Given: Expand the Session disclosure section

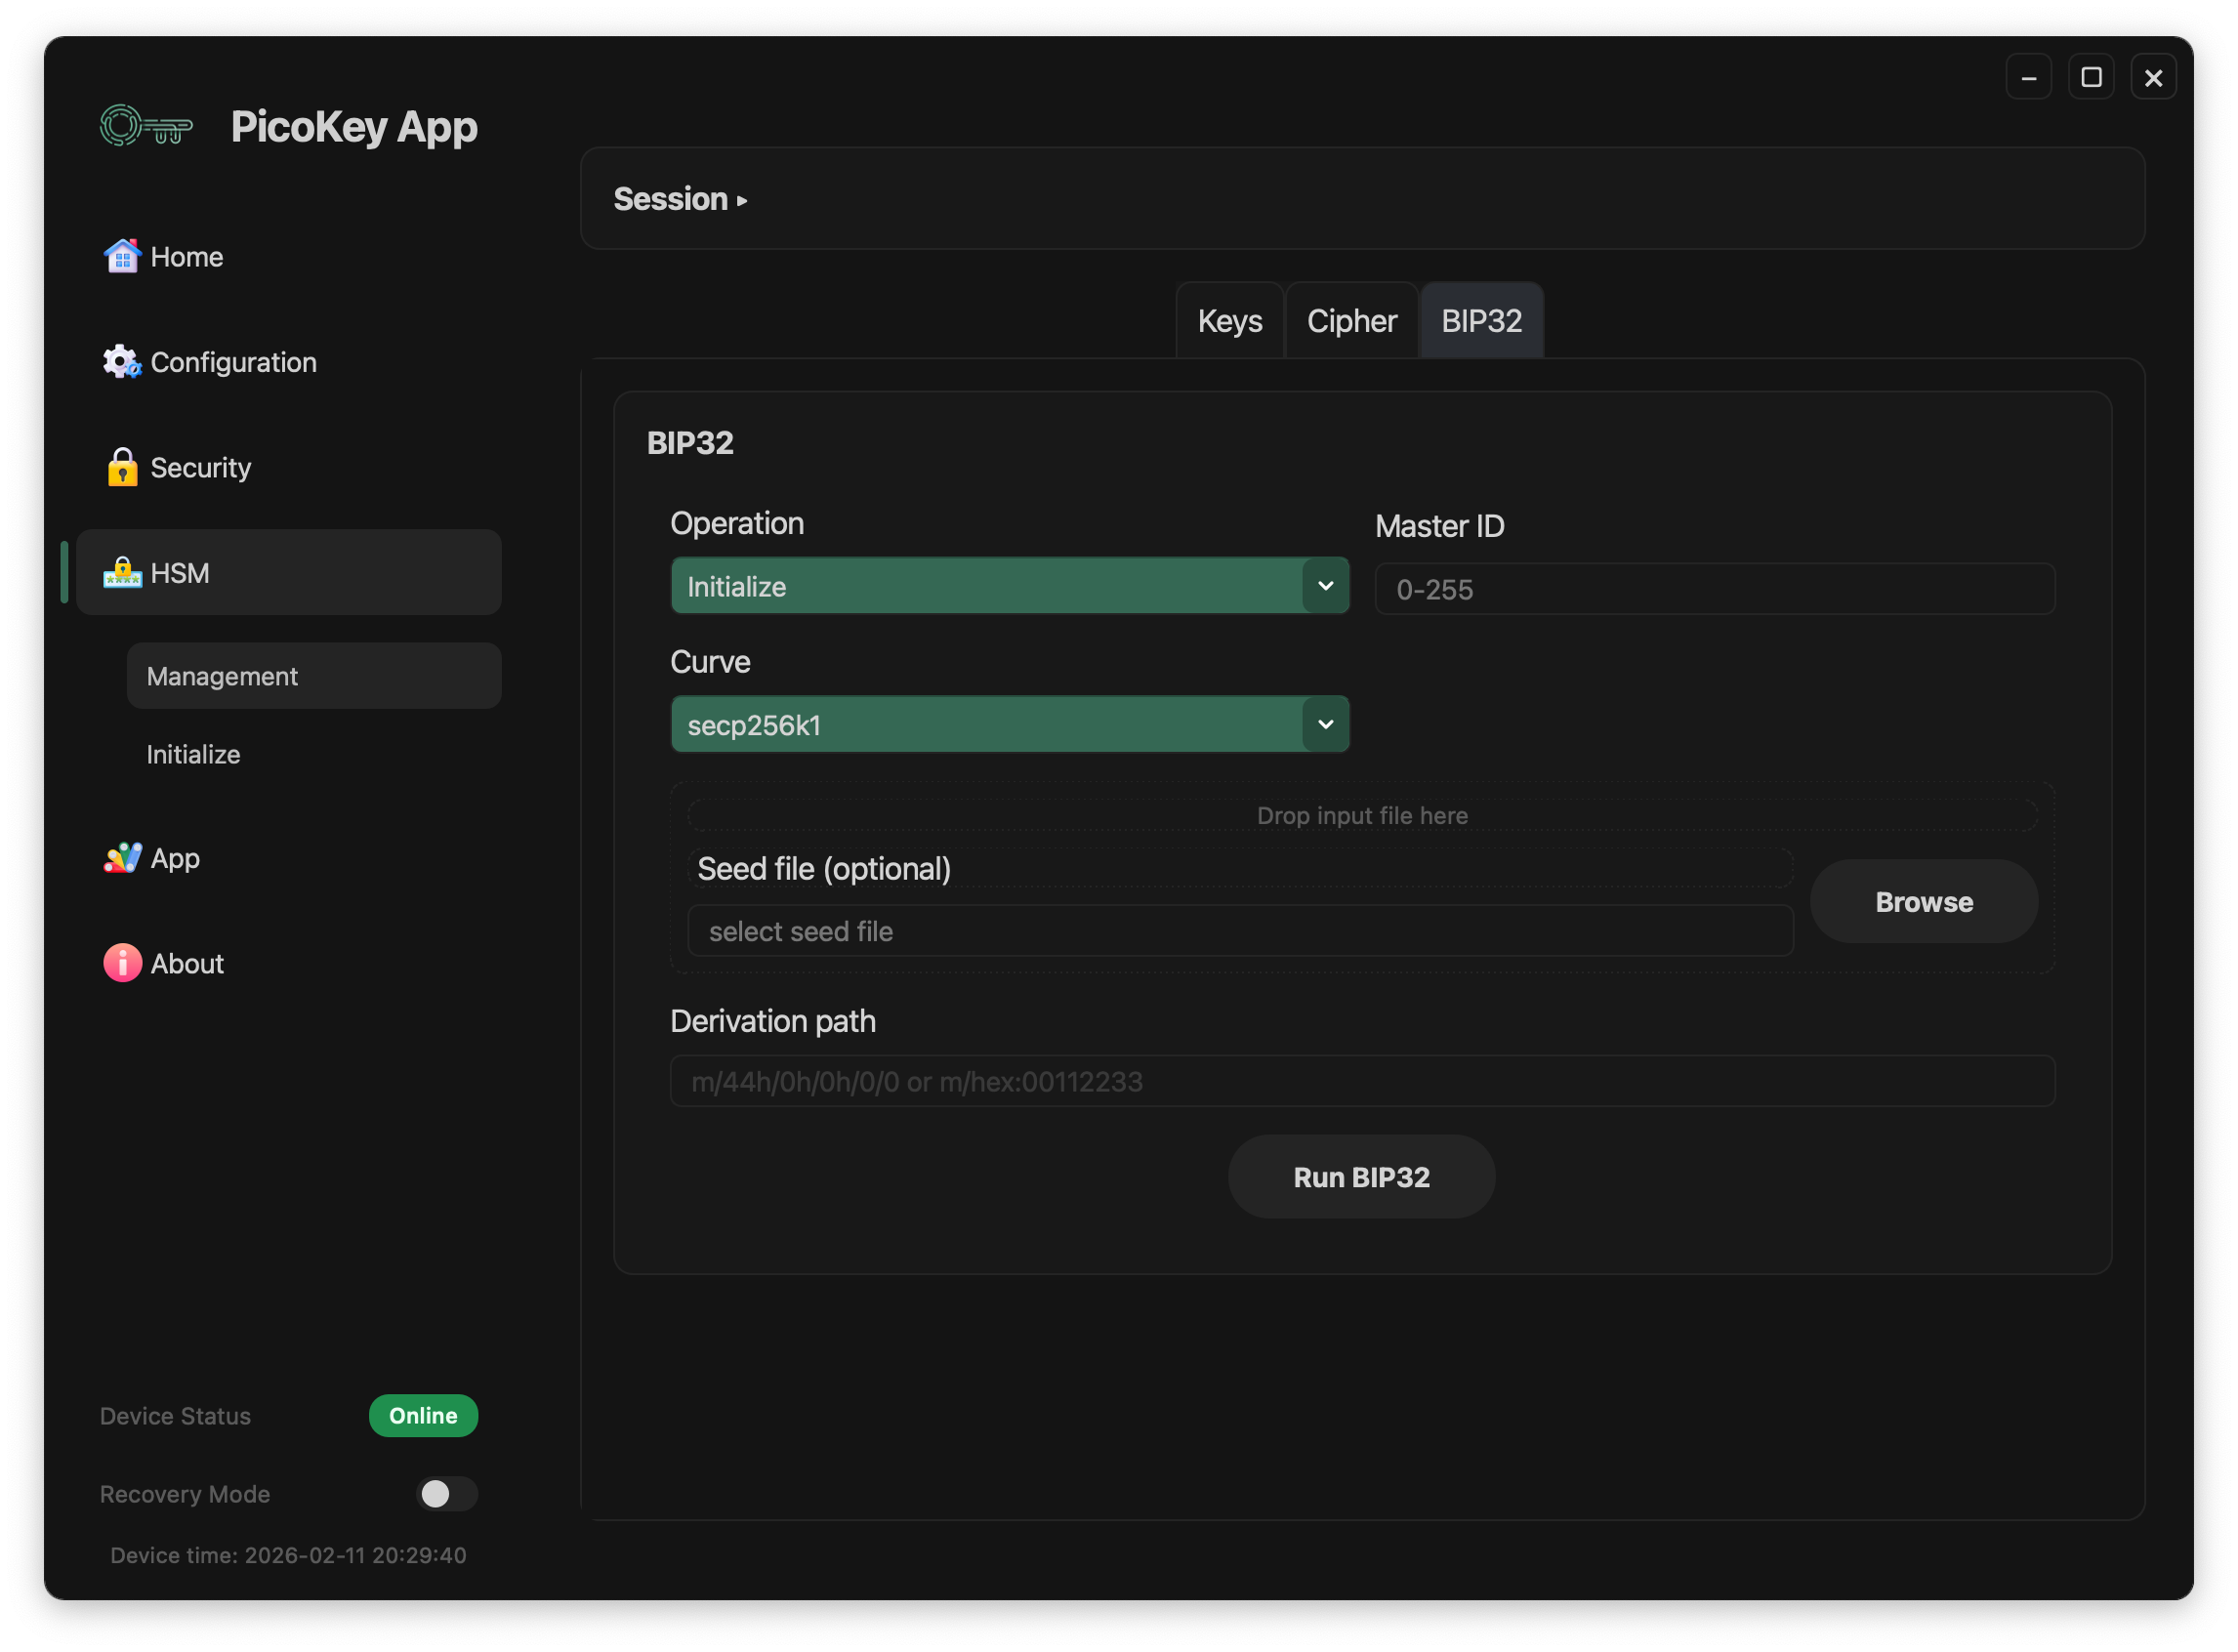Looking at the screenshot, I should point(680,199).
